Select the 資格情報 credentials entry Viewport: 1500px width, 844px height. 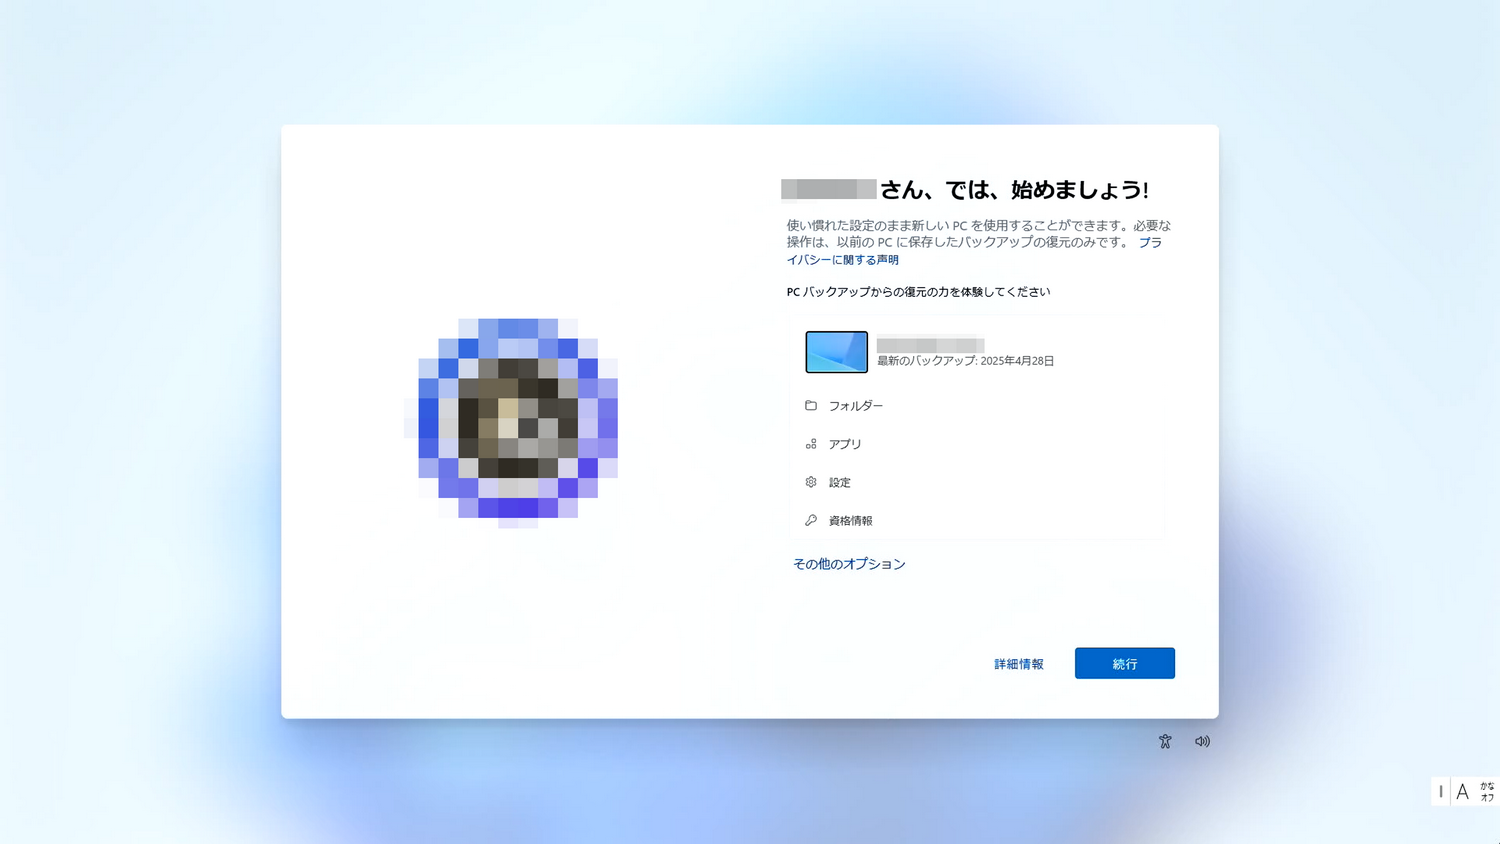coord(850,519)
